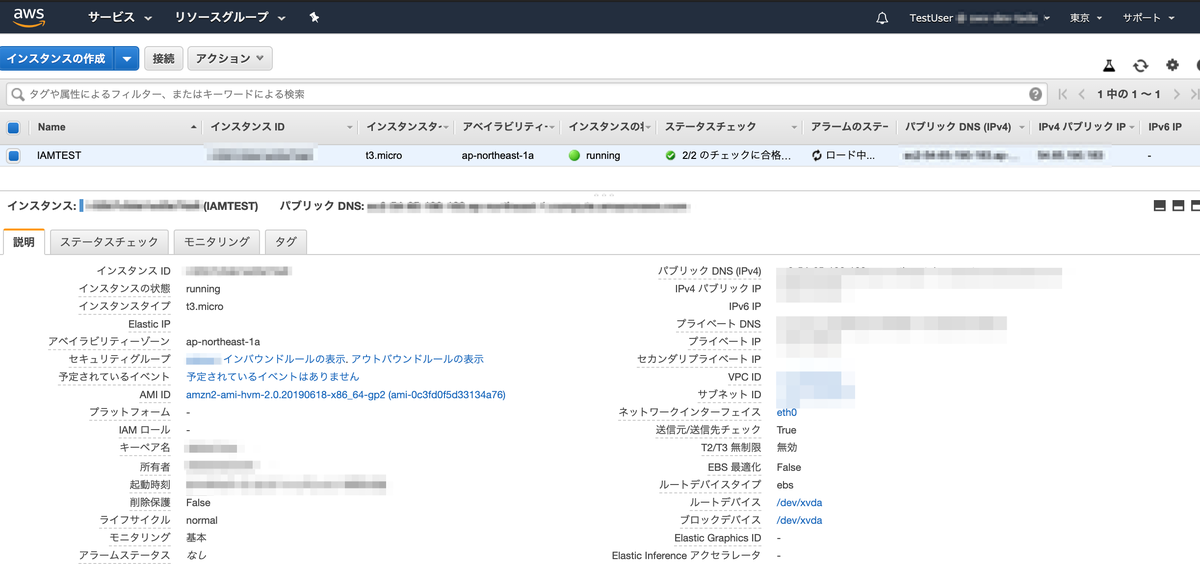Click the 送信元/送信先チェック label
Viewport: 1200px width, 564px height.
(x=708, y=430)
